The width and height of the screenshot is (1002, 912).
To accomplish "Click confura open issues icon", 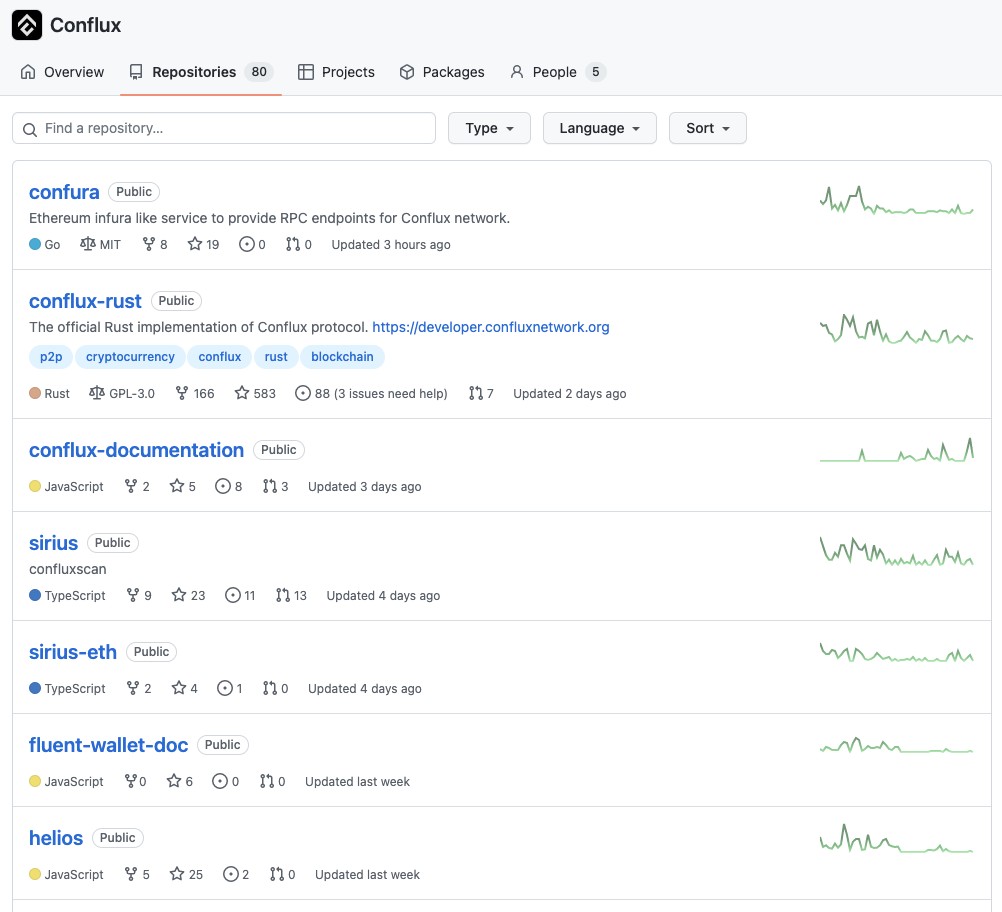I will (247, 244).
